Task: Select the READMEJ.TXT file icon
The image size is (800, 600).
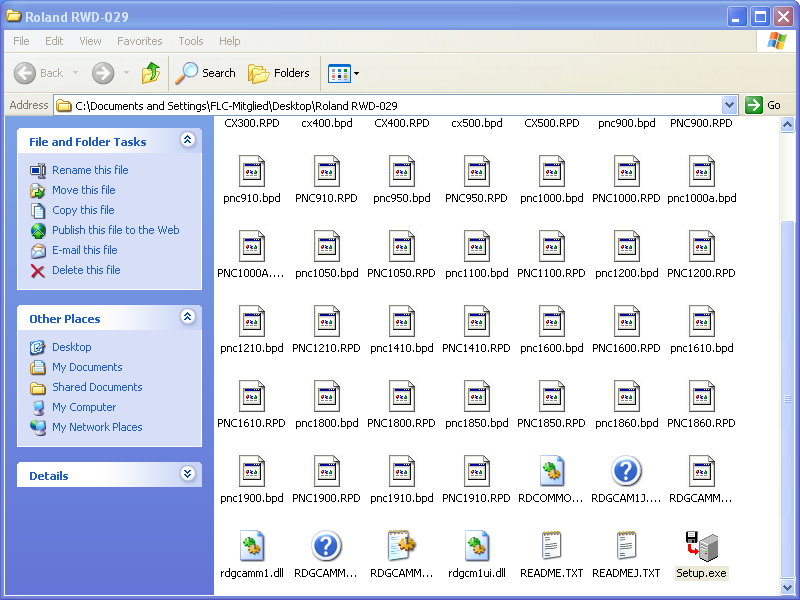Action: 626,545
